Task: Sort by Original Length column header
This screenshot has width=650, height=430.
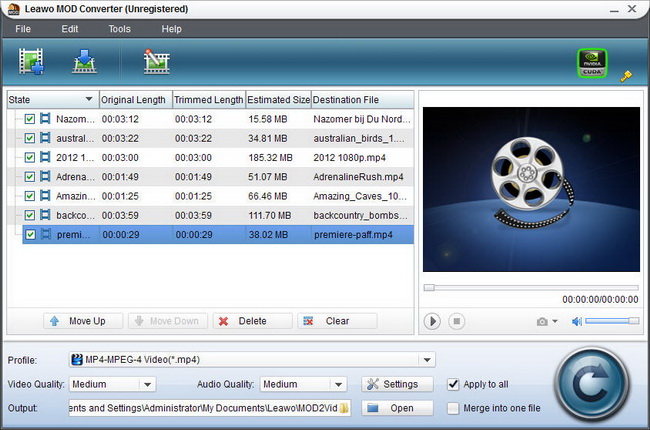Action: (136, 100)
